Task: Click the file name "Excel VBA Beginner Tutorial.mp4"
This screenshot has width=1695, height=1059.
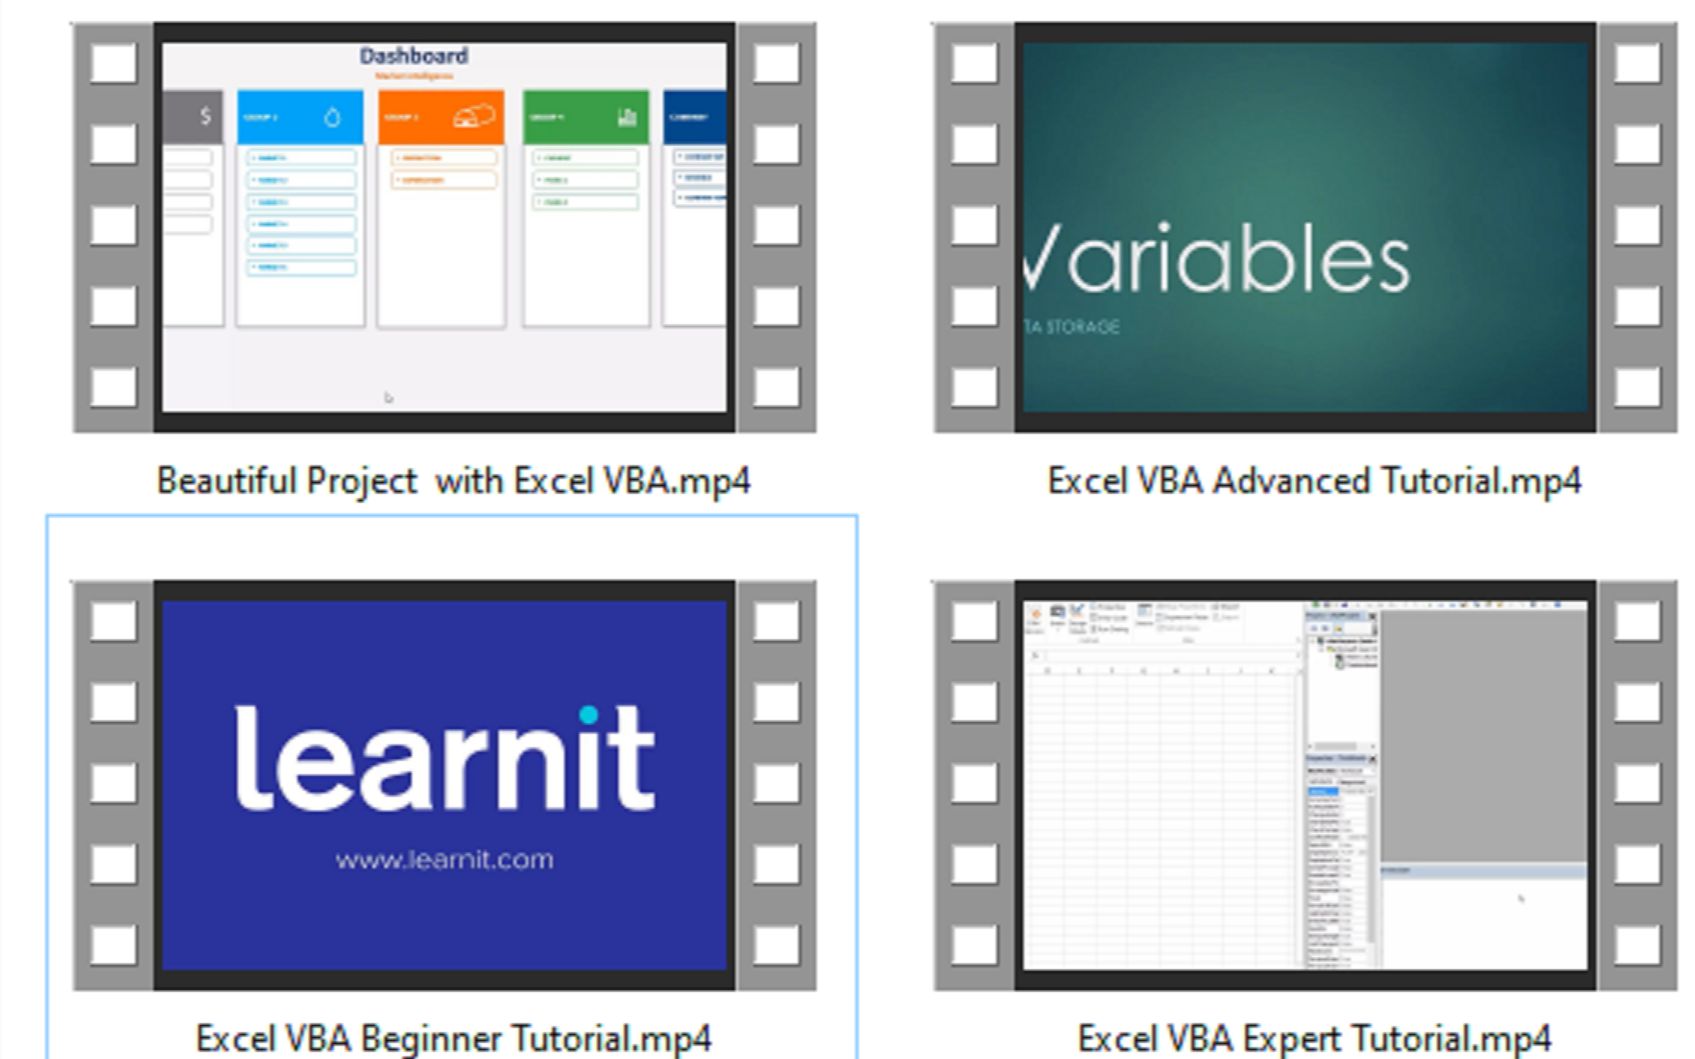Action: [x=453, y=1038]
